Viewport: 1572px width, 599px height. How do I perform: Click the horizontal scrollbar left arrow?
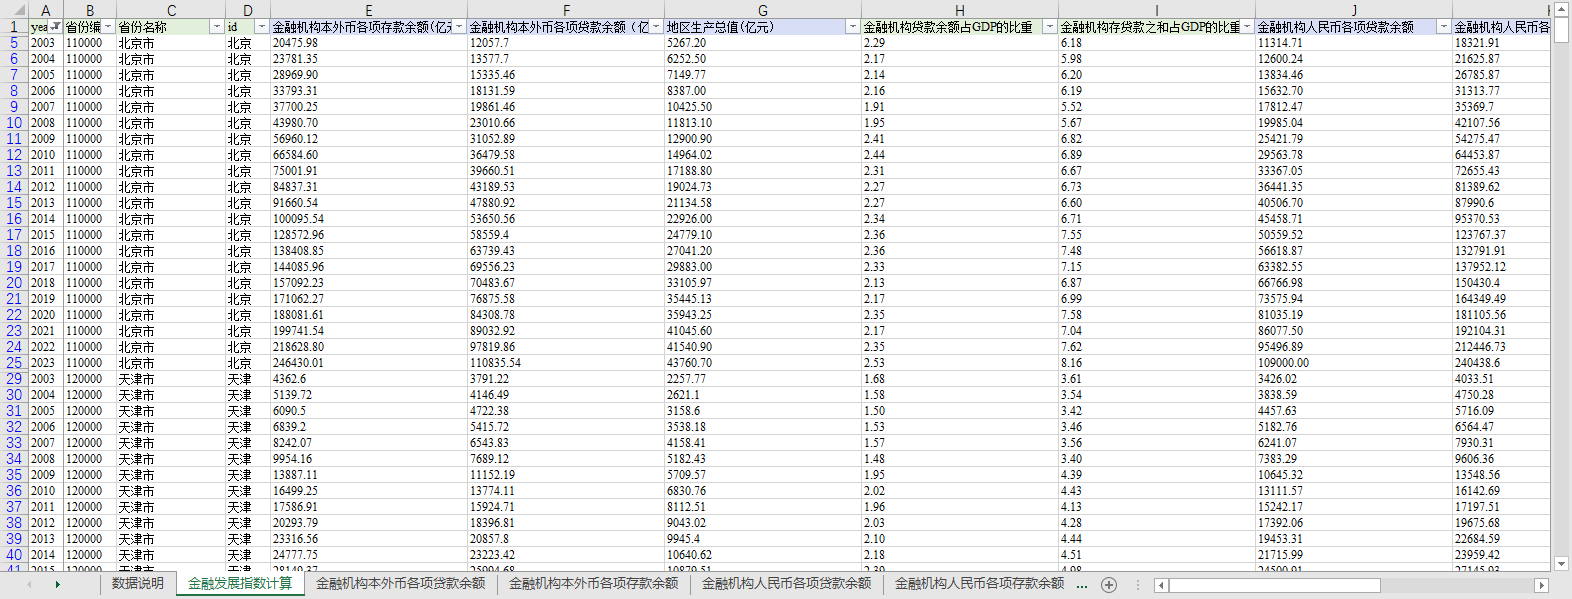1160,585
